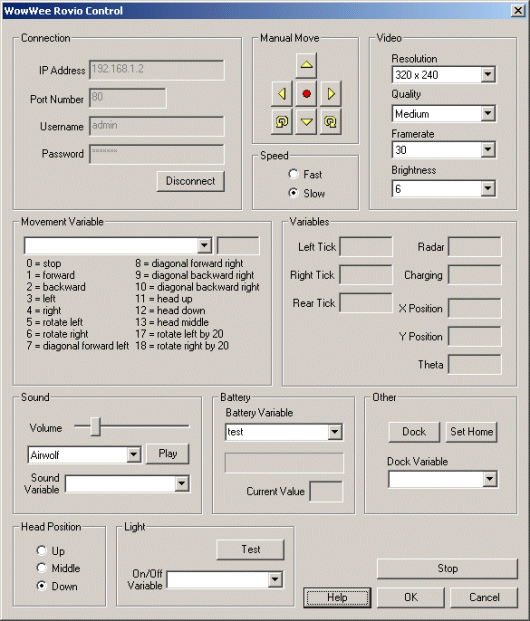Expand the Movement Variable combo box
Image resolution: width=530 pixels, height=621 pixels.
(x=204, y=246)
